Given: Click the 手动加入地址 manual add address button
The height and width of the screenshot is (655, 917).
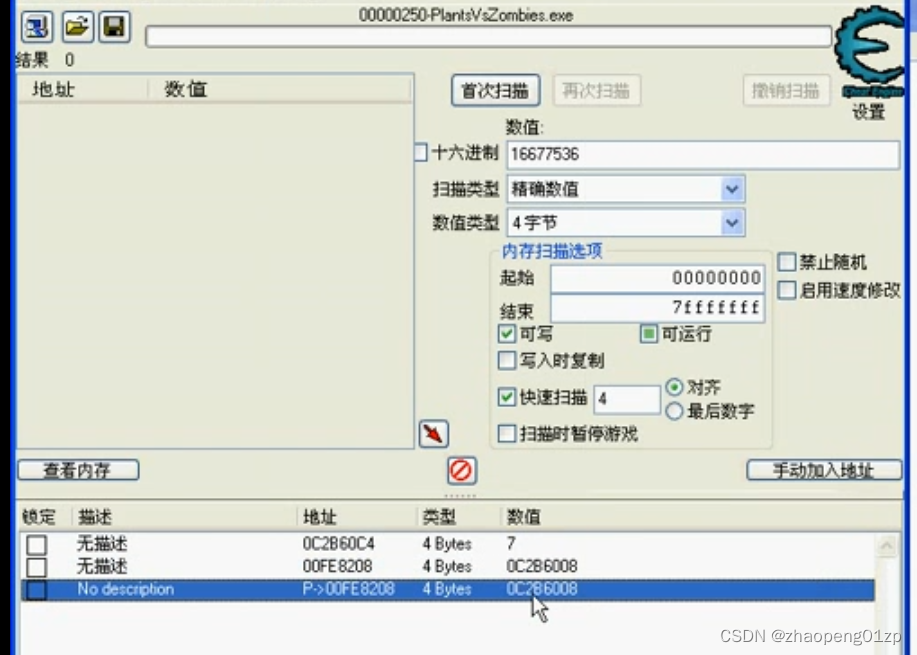Looking at the screenshot, I should (823, 470).
